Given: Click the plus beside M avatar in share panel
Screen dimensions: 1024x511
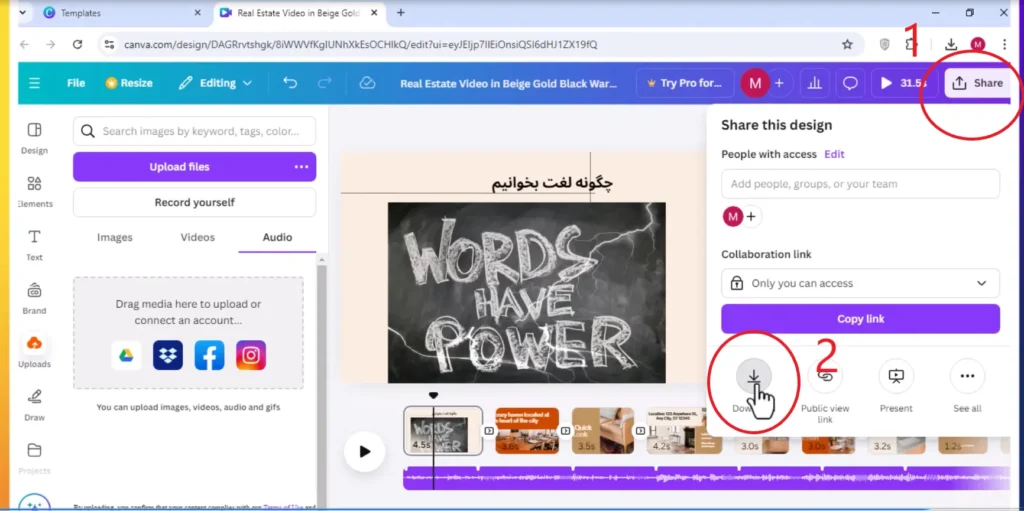Looking at the screenshot, I should click(x=751, y=216).
